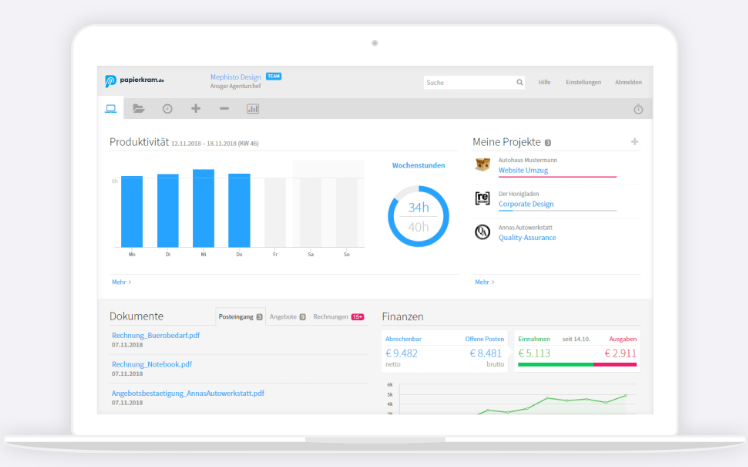Expand Mehr under Produktivität chart

point(121,282)
